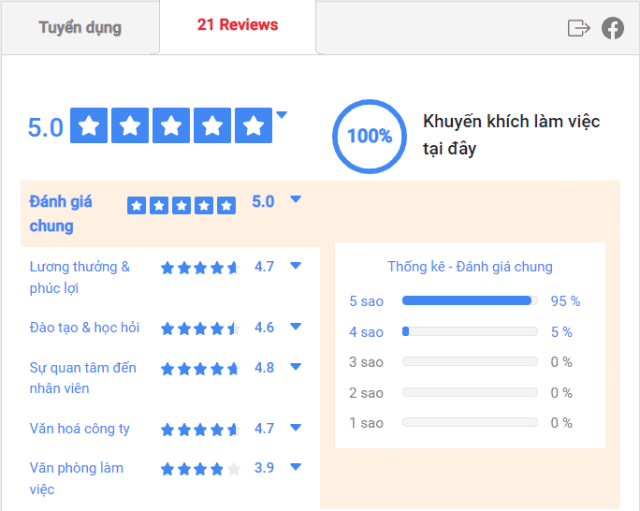Open the Đào tạo & học hỏi link
This screenshot has width=640, height=511.
(84, 327)
